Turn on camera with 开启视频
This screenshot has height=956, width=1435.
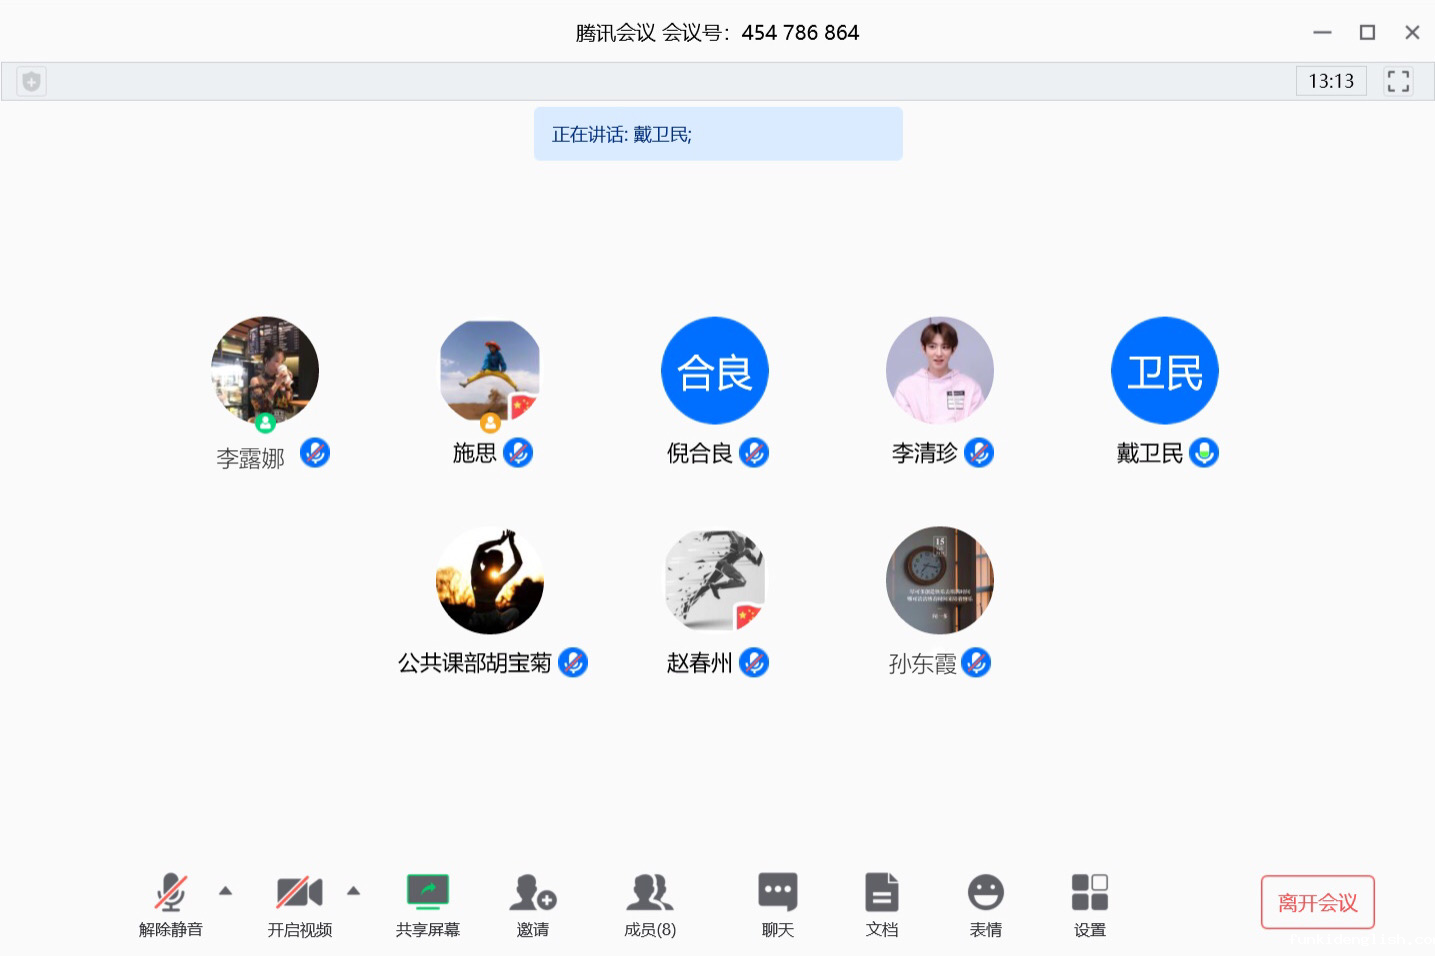(299, 892)
